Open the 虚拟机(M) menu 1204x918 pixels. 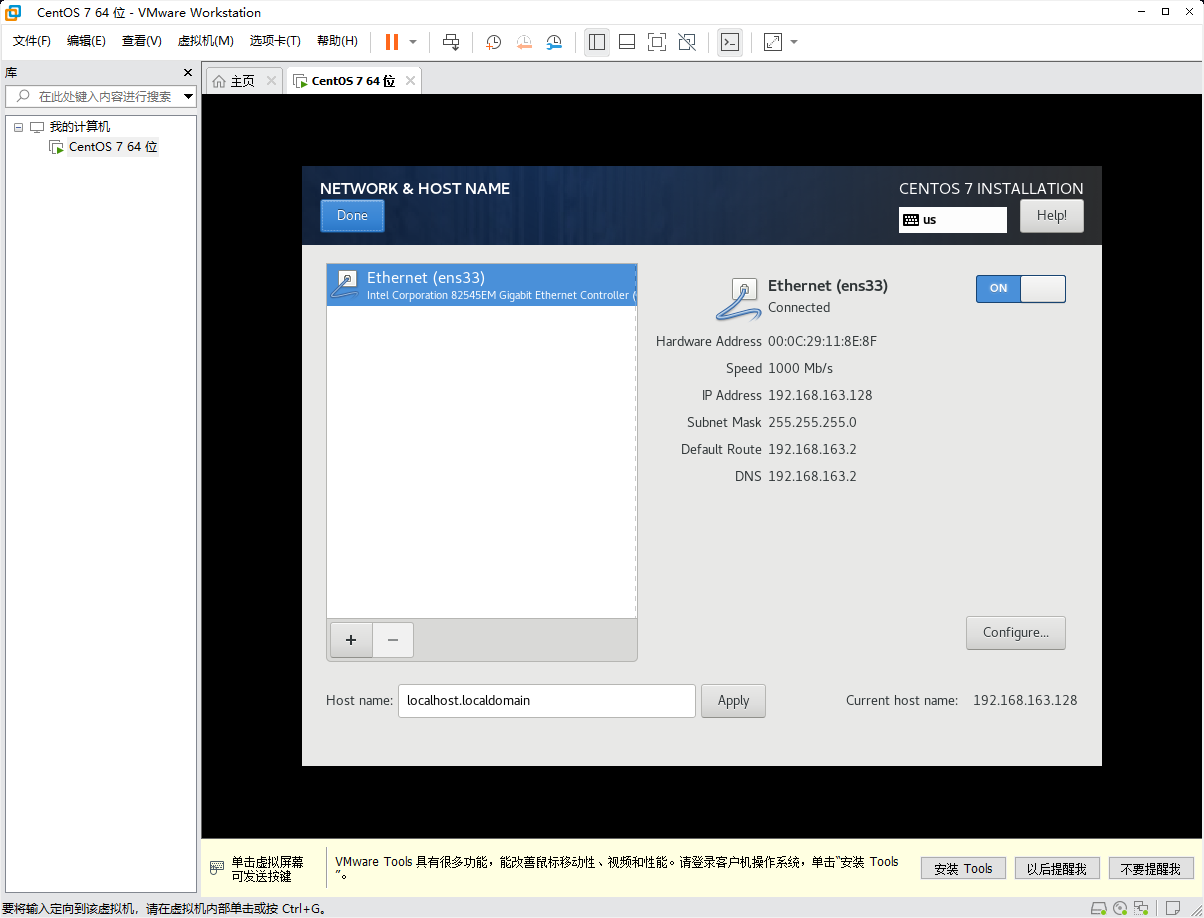point(205,41)
